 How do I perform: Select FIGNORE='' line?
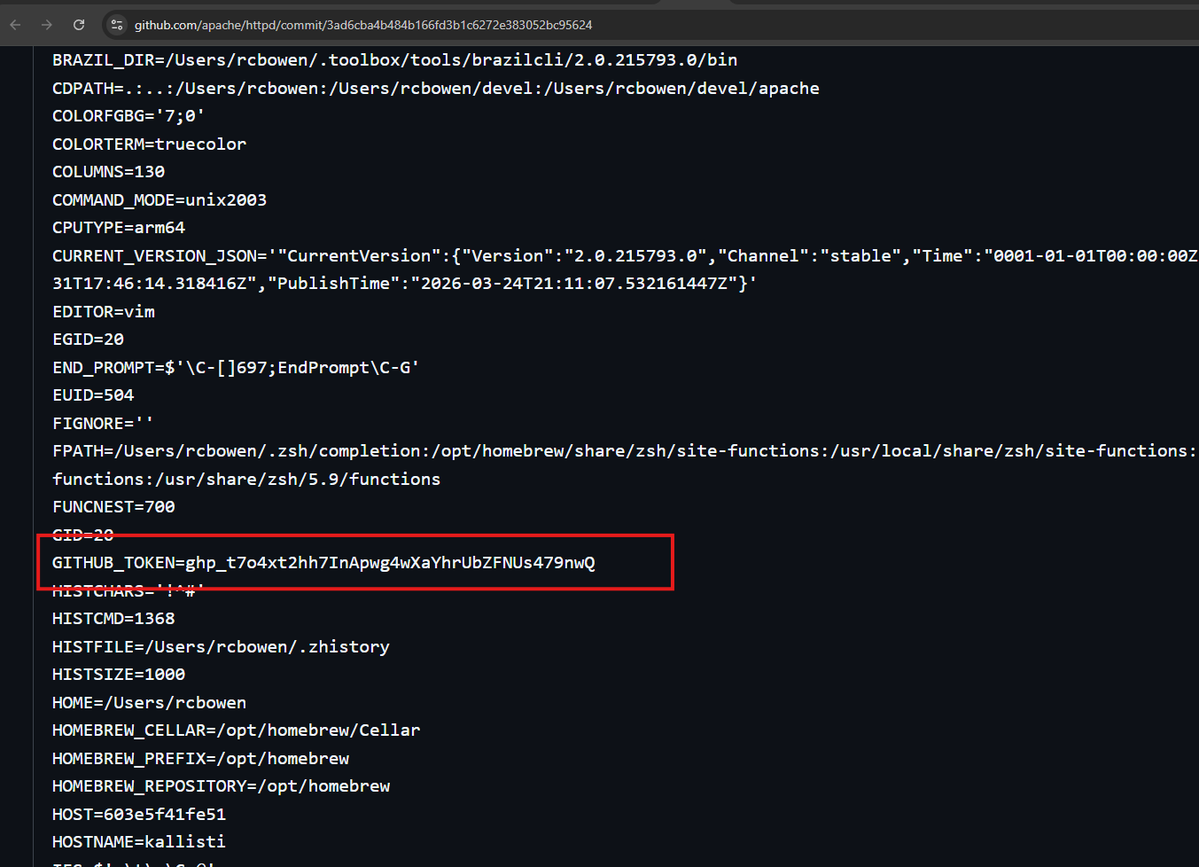click(102, 423)
